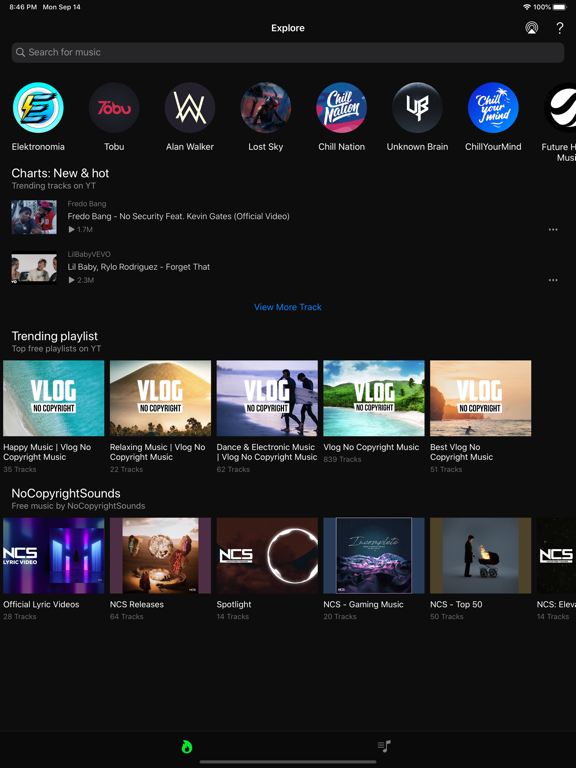This screenshot has height=768, width=576.
Task: Tap the 8:46 PM clock in status bar
Action: pos(23,7)
